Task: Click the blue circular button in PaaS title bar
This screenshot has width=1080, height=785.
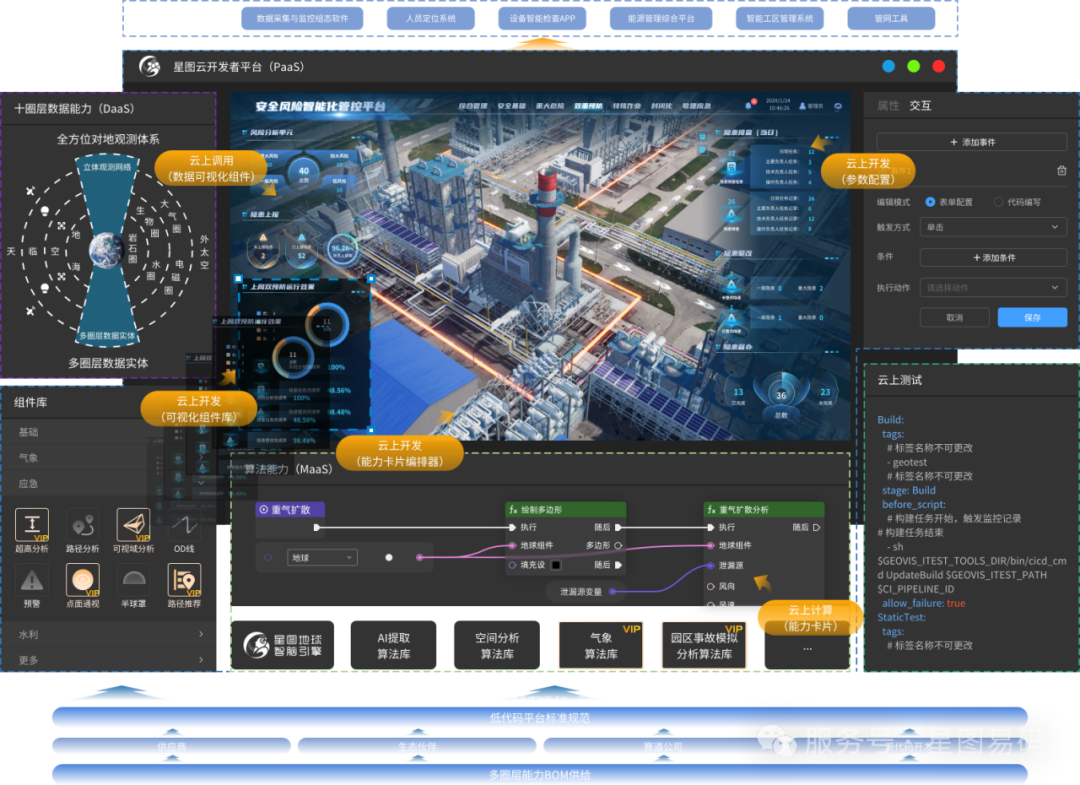Action: [x=889, y=66]
